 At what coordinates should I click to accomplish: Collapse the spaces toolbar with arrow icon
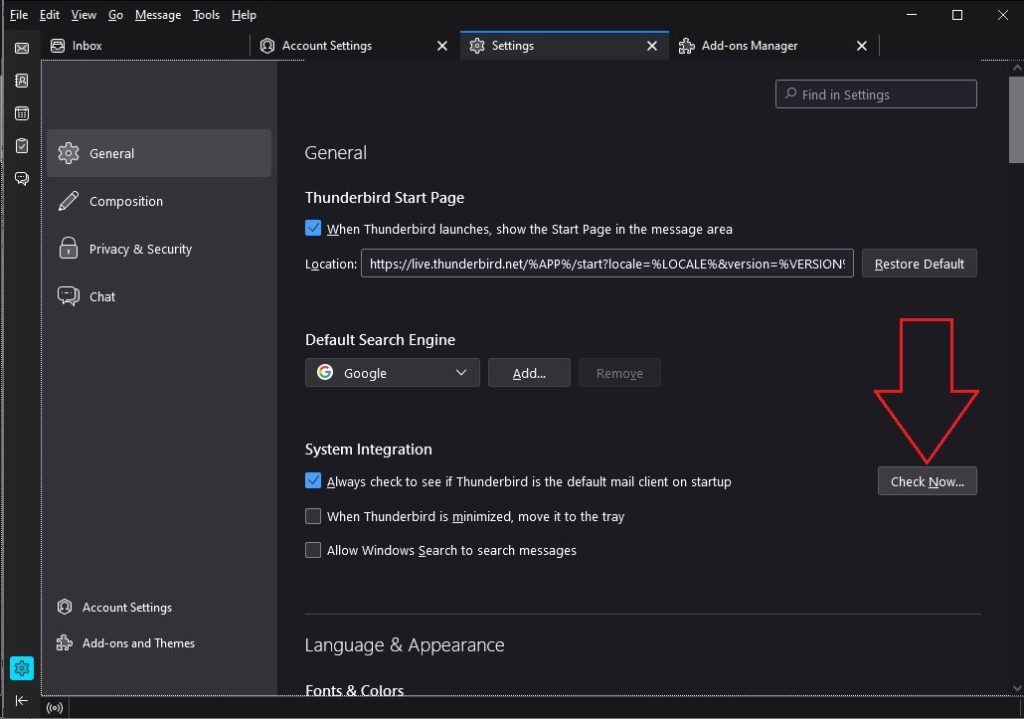coord(22,700)
